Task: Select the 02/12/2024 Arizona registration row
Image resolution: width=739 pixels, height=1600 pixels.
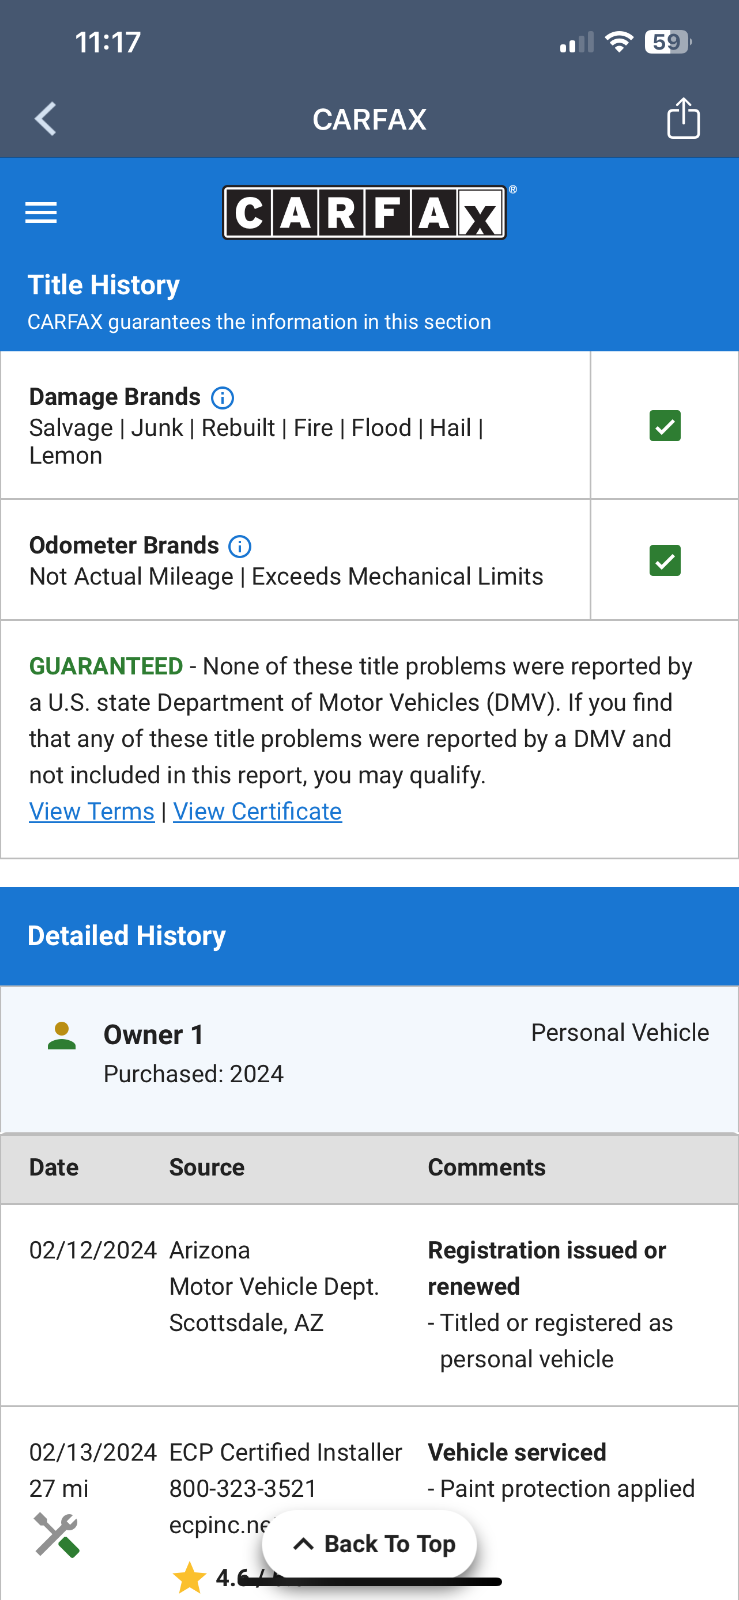Action: [x=368, y=1304]
